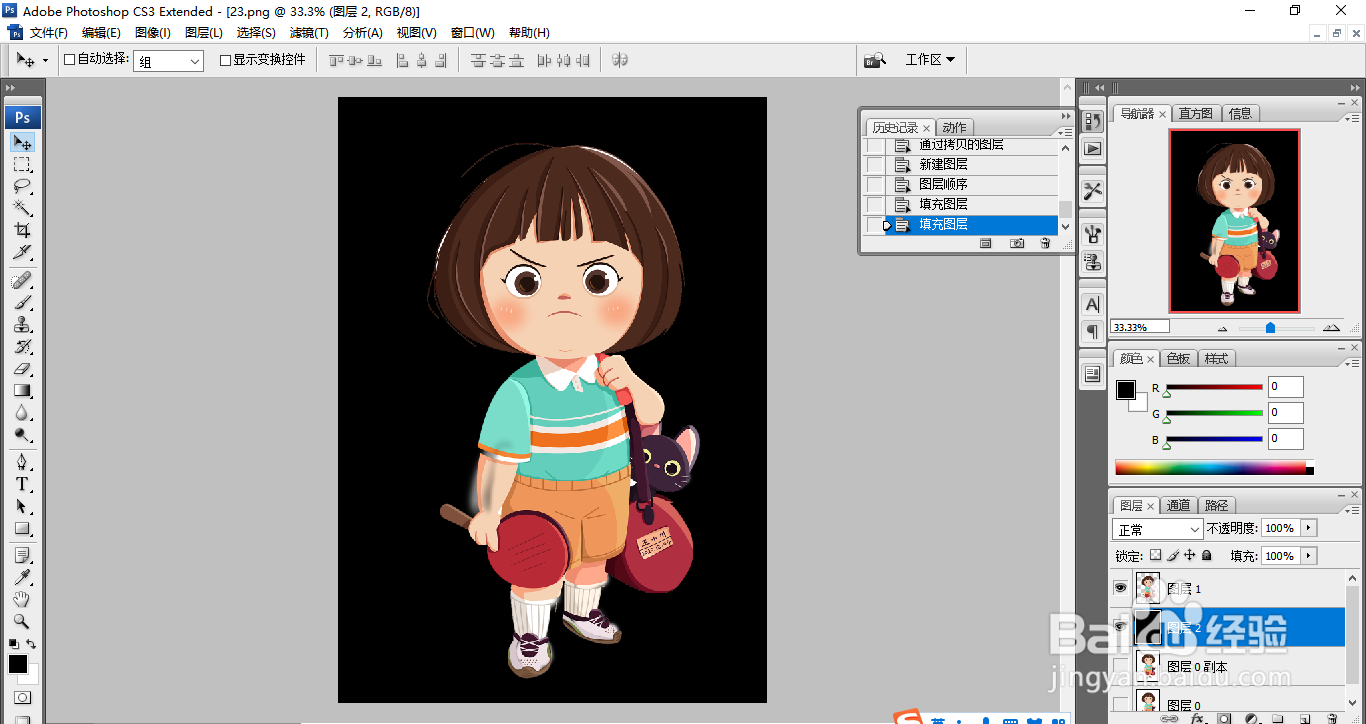1366x724 pixels.
Task: Toggle lock image pixels
Action: pyautogui.click(x=1173, y=555)
